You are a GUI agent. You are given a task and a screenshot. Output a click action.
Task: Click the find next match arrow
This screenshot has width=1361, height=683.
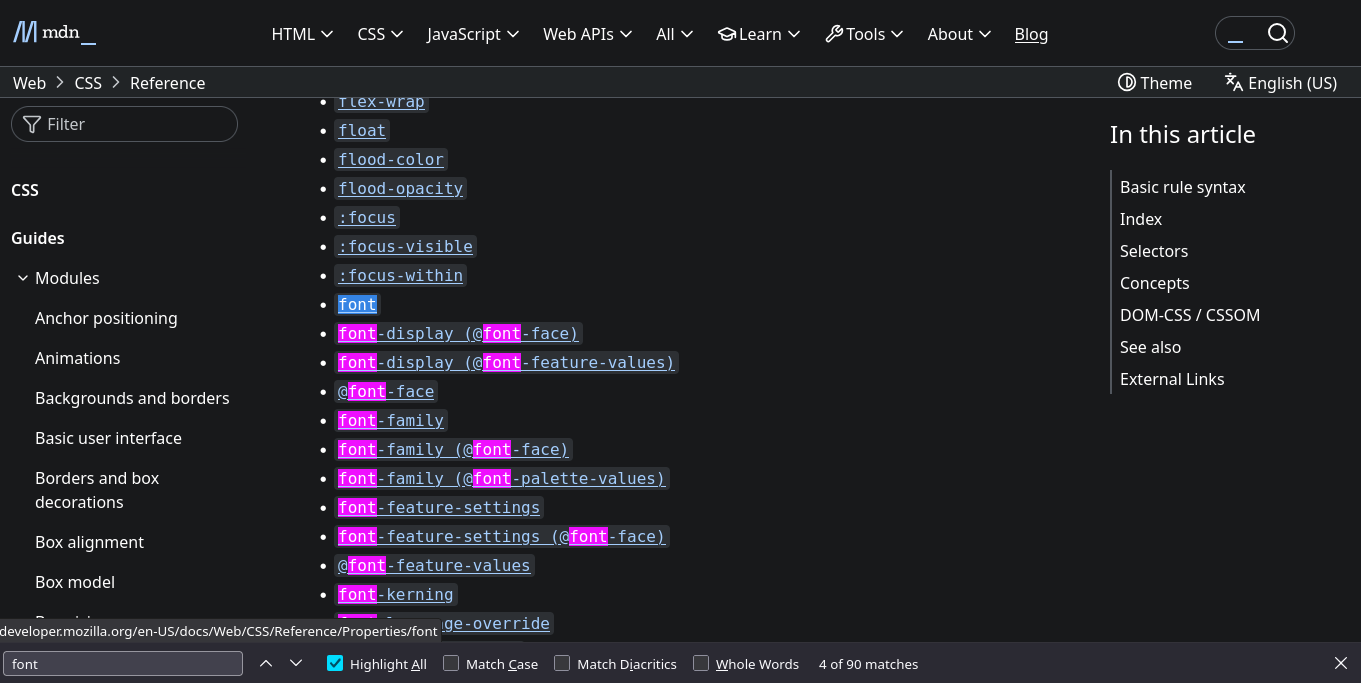[296, 664]
